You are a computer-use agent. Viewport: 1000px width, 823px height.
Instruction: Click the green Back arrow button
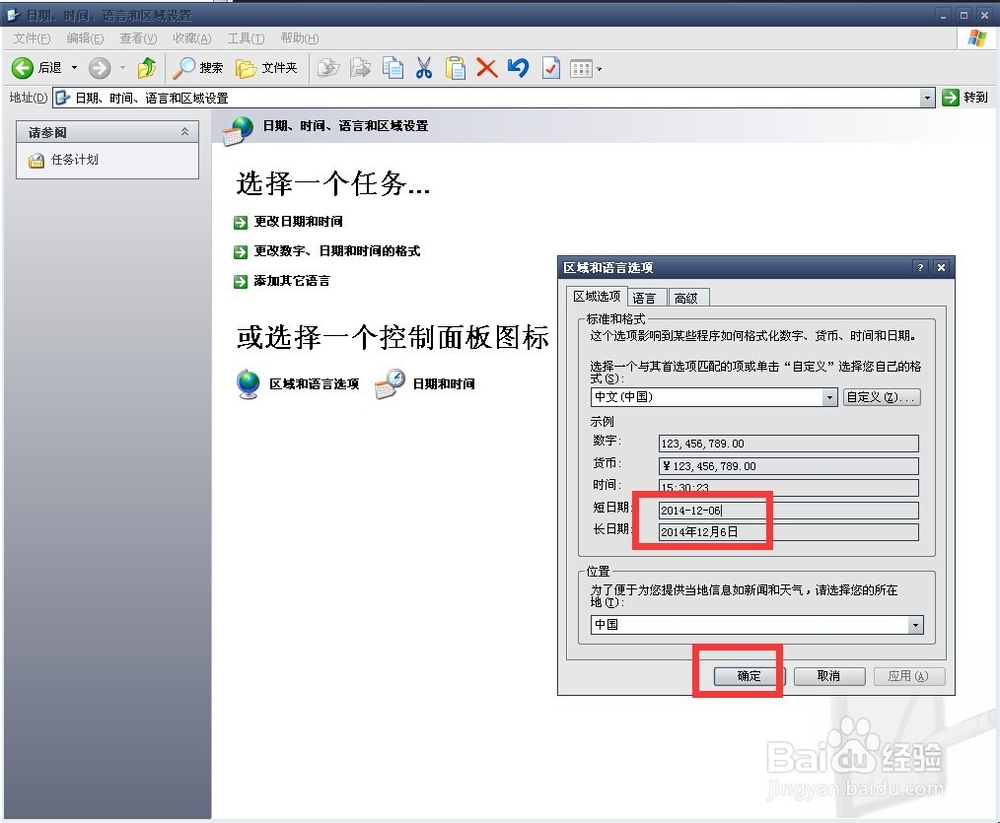tap(23, 68)
